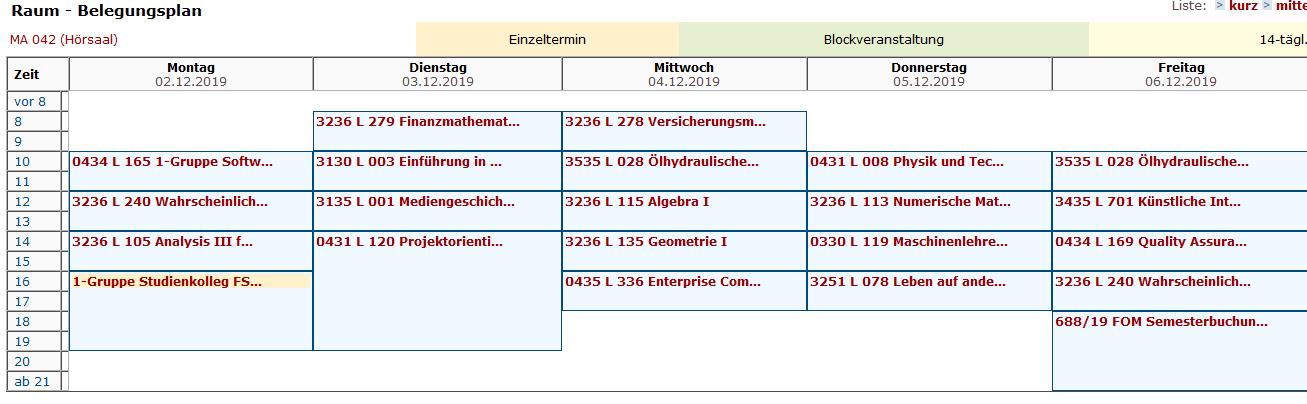The width and height of the screenshot is (1307, 404).
Task: Open the 688/19 FOM Semesterbuchung entry
Action: click(x=1161, y=322)
